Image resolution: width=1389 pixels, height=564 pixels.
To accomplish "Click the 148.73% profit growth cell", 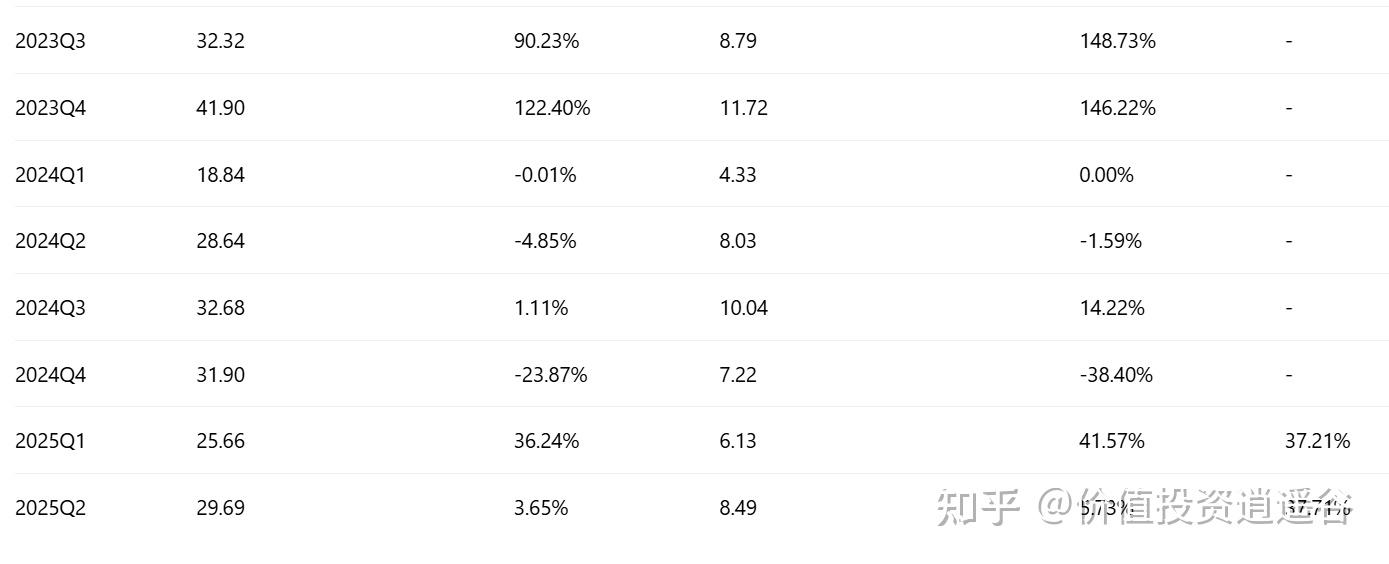I will [x=1118, y=41].
